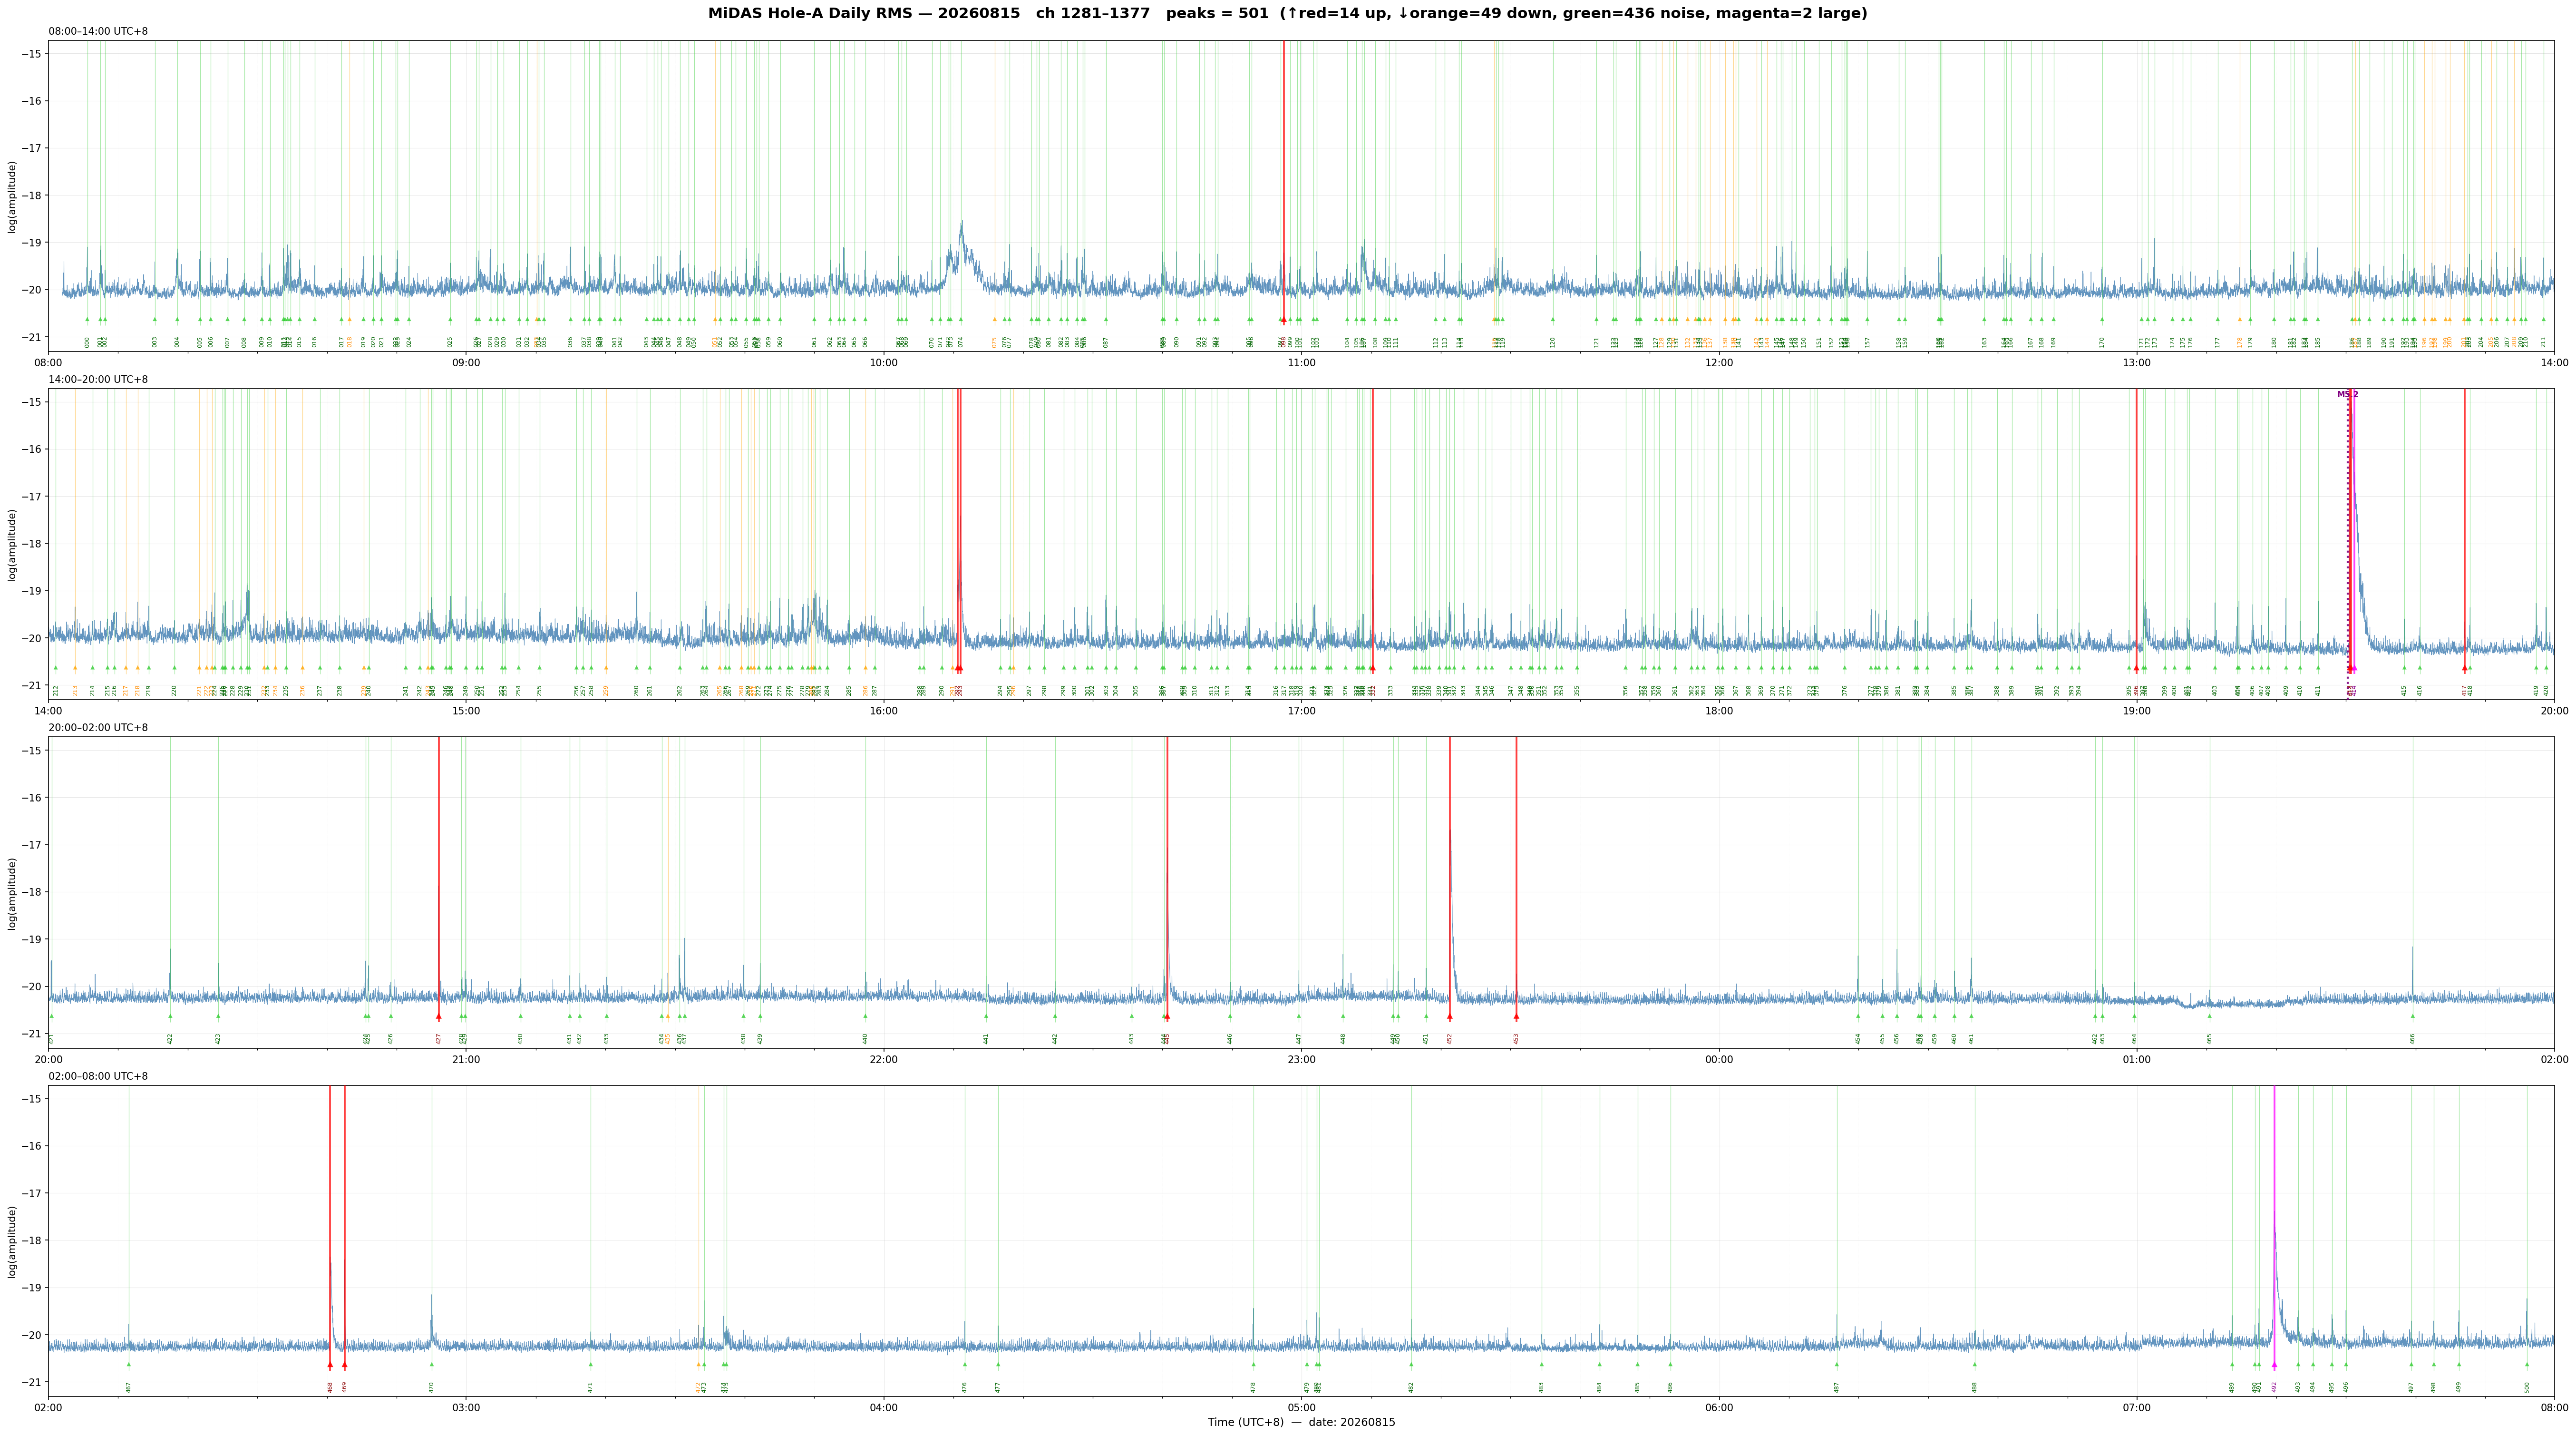This screenshot has width=2576, height=1435.
Task: Select the green triangle marker above label 487
Action: coord(1836,1364)
